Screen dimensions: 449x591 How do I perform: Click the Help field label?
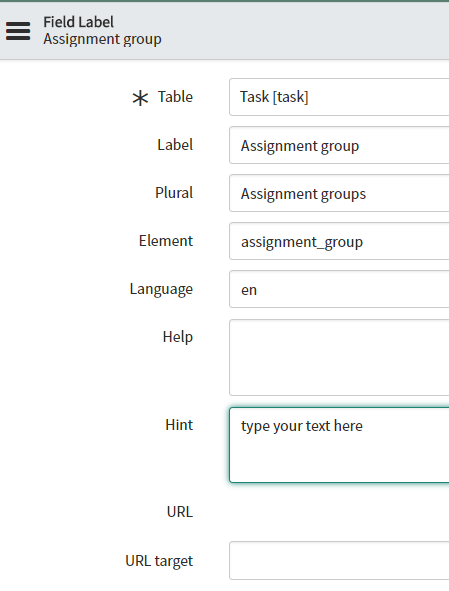(178, 337)
